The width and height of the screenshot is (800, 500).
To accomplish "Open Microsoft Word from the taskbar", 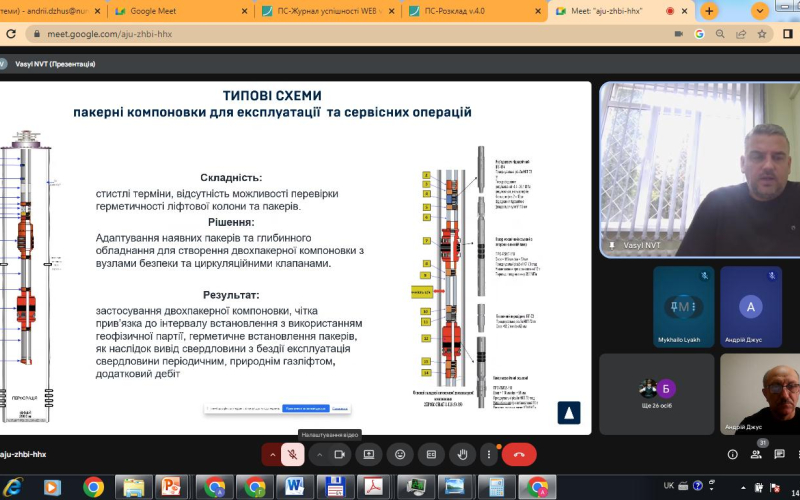I will (x=296, y=487).
